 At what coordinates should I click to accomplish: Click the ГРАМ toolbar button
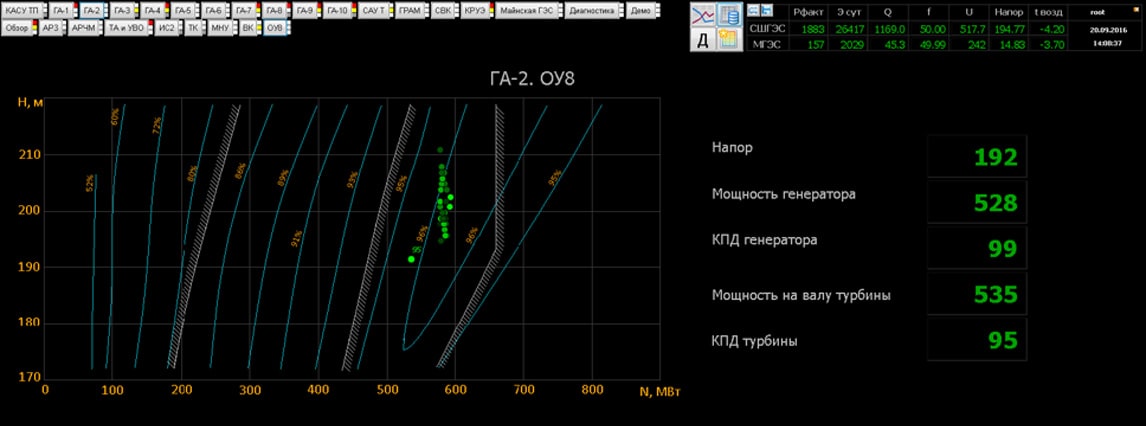coord(408,11)
